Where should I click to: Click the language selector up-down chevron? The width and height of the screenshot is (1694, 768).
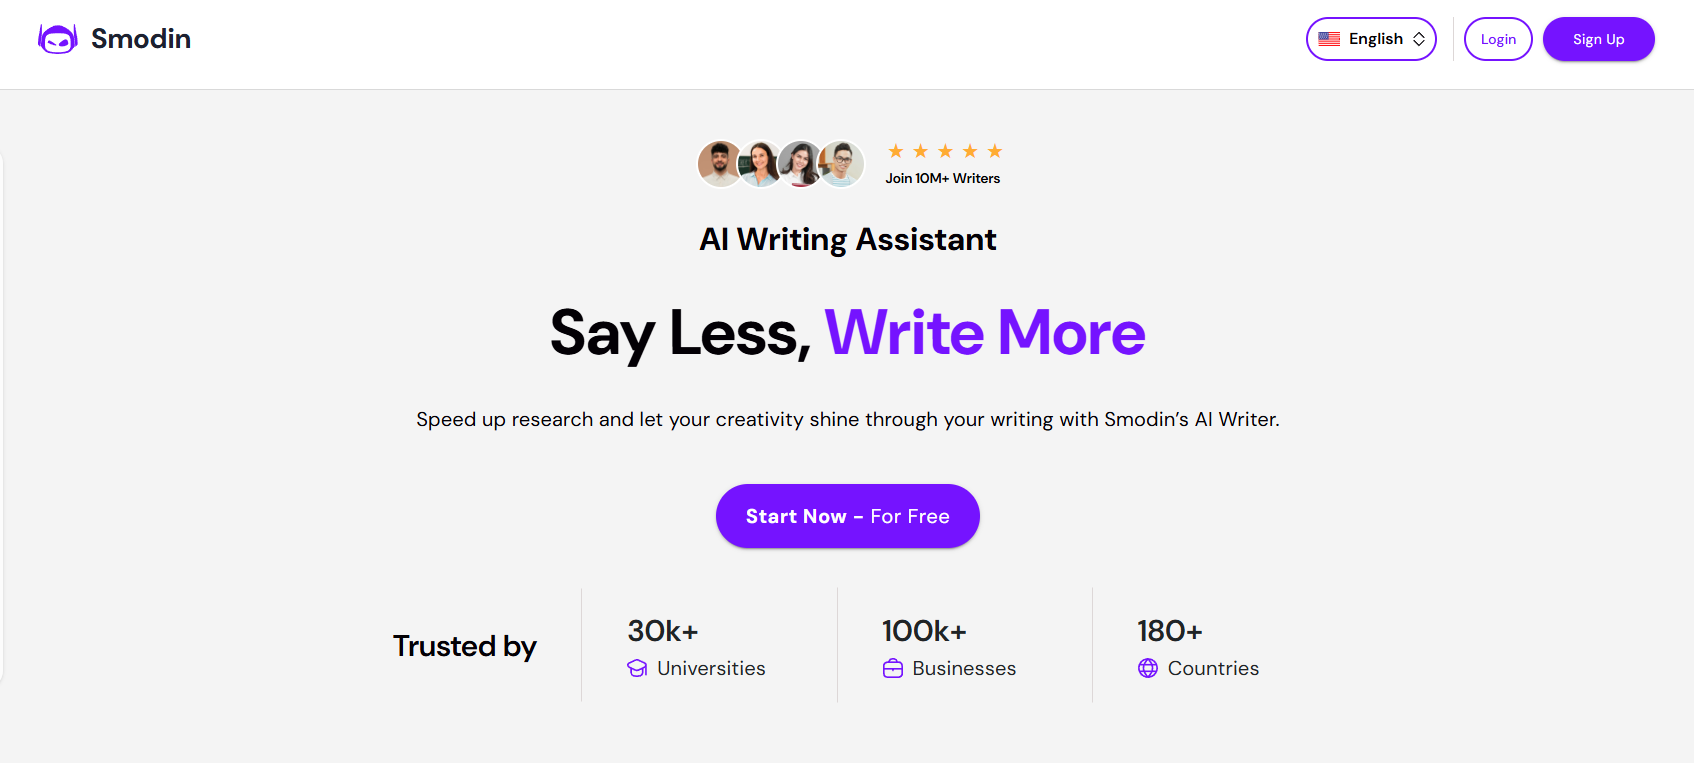pos(1419,39)
